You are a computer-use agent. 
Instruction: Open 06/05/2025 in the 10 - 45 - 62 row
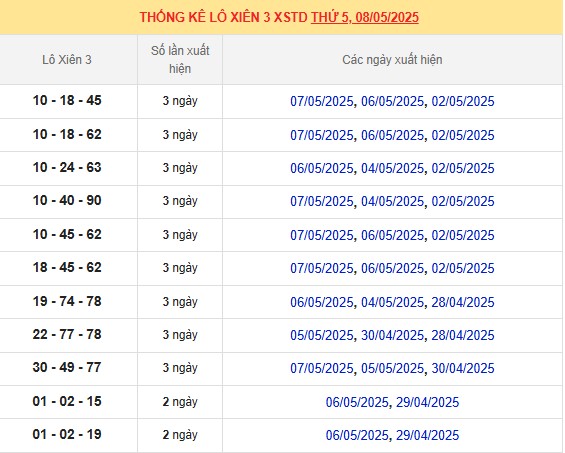click(392, 235)
